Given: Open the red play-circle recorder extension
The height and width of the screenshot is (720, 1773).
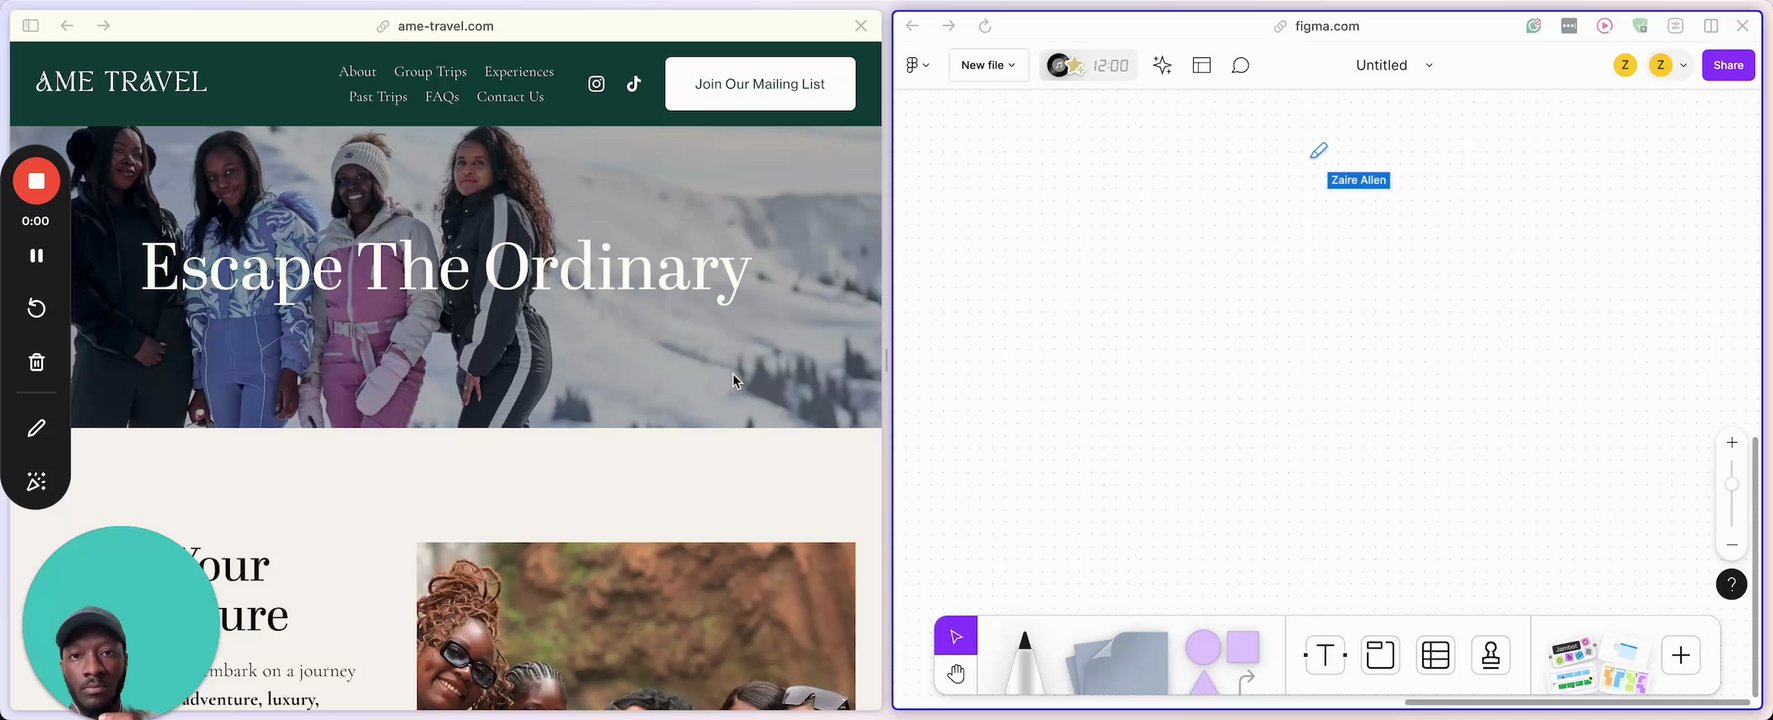Looking at the screenshot, I should pyautogui.click(x=1604, y=26).
